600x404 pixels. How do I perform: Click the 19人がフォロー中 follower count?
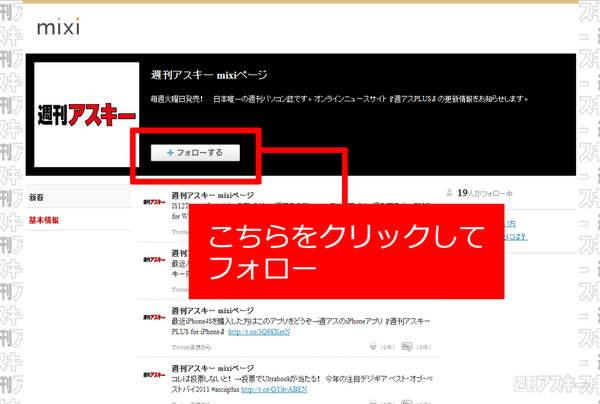485,193
